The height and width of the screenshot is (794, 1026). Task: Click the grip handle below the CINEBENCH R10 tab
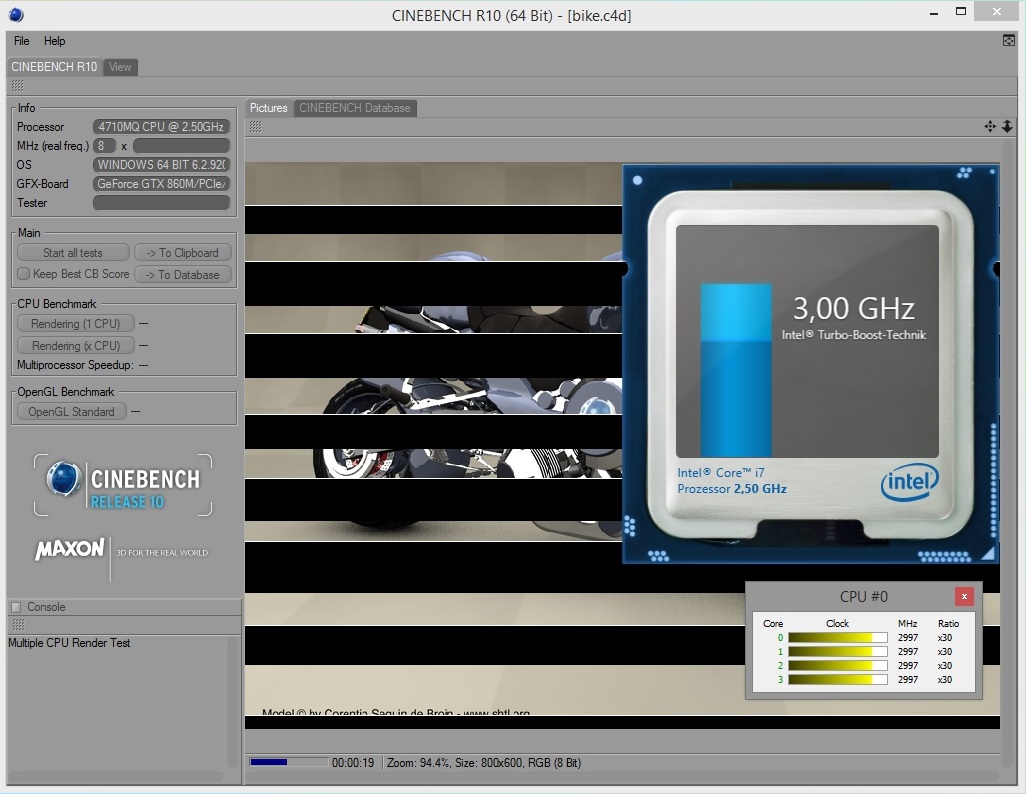tap(18, 86)
